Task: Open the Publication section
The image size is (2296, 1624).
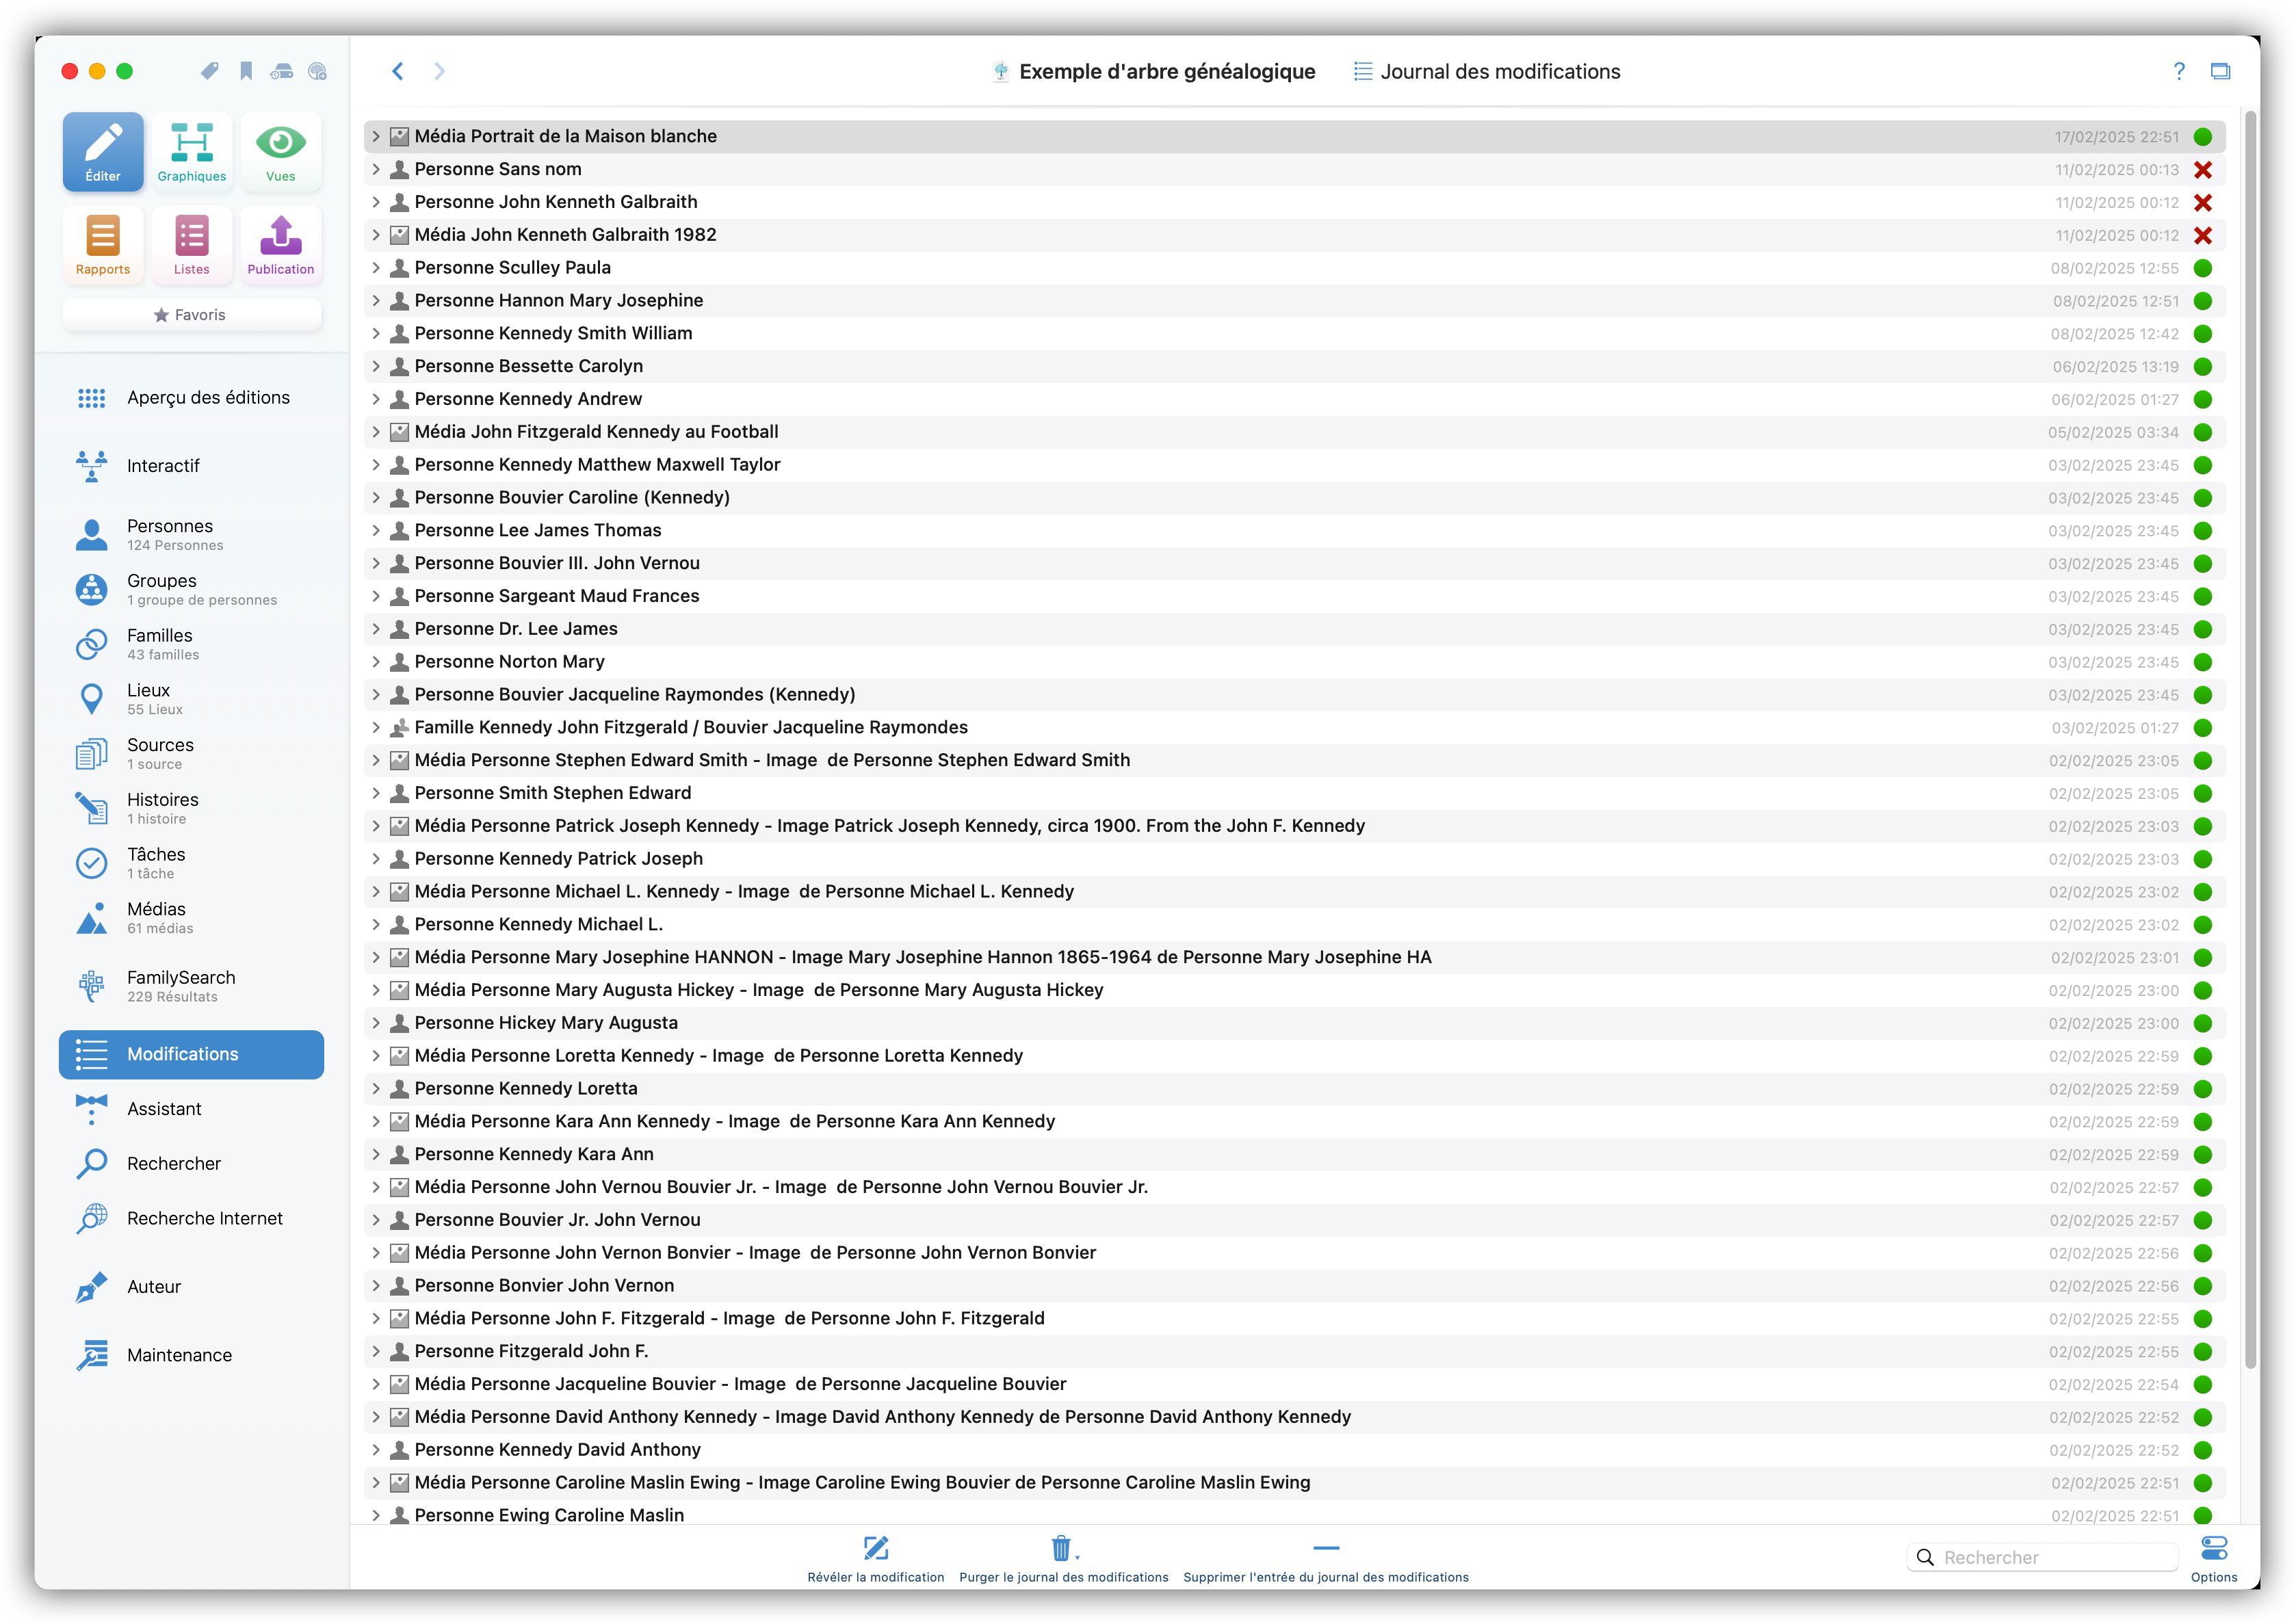Action: click(281, 245)
